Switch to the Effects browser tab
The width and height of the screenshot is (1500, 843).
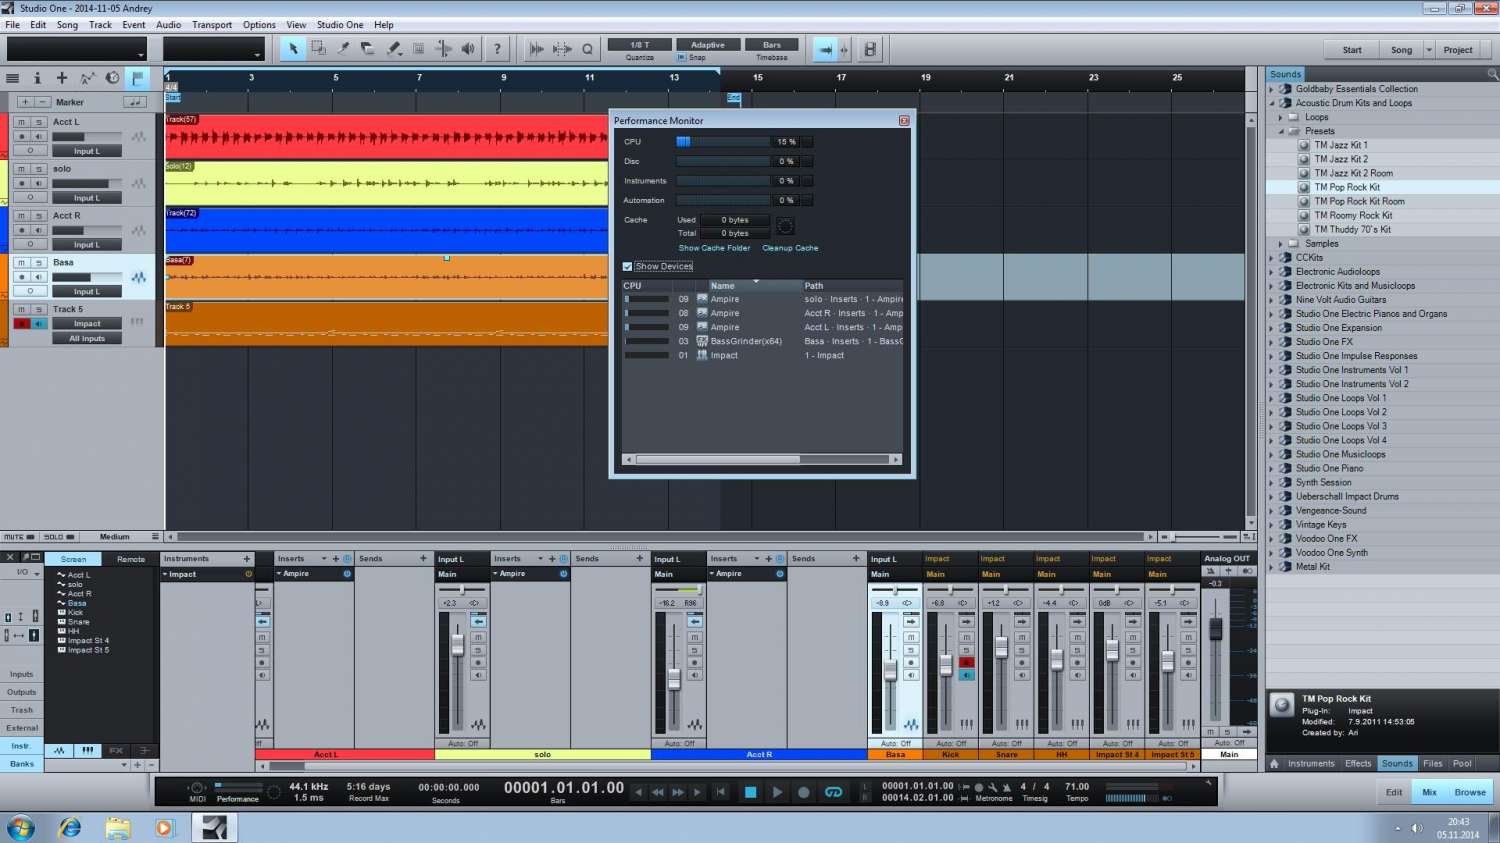1357,763
